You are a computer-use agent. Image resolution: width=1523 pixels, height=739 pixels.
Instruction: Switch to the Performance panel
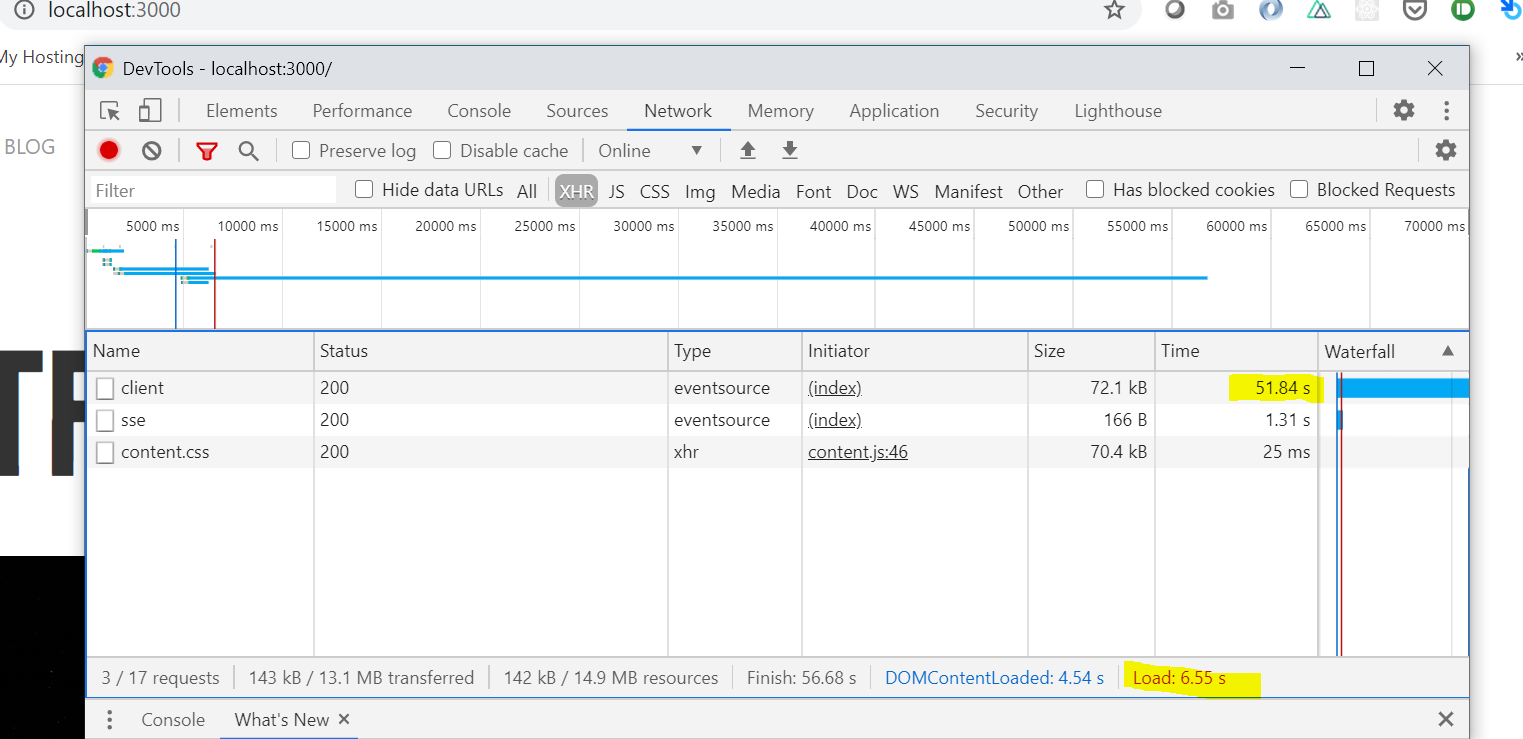(x=362, y=110)
